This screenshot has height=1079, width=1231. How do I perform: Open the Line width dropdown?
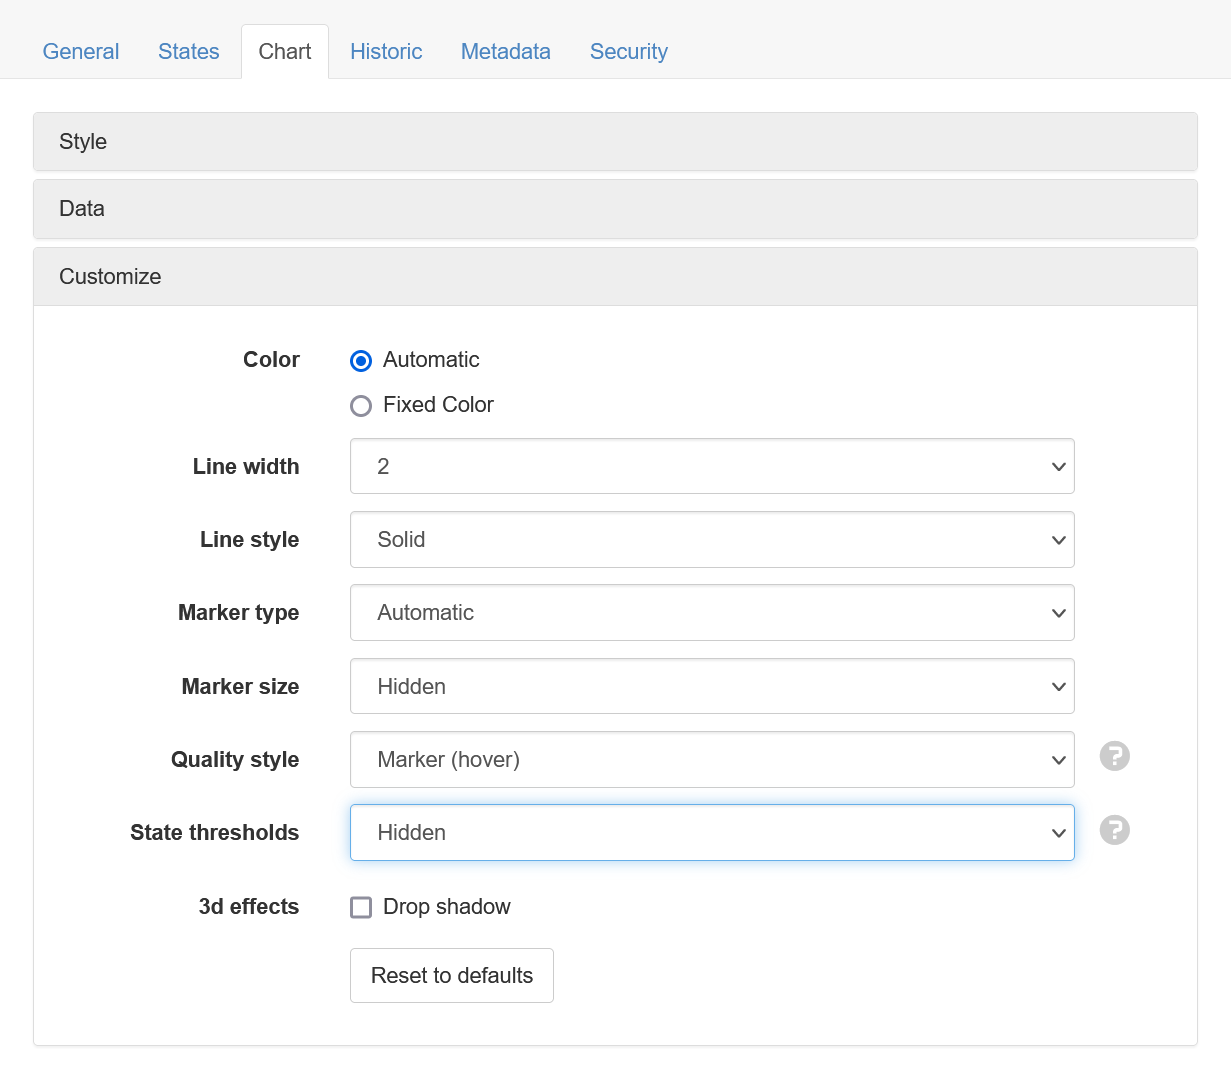(x=711, y=466)
